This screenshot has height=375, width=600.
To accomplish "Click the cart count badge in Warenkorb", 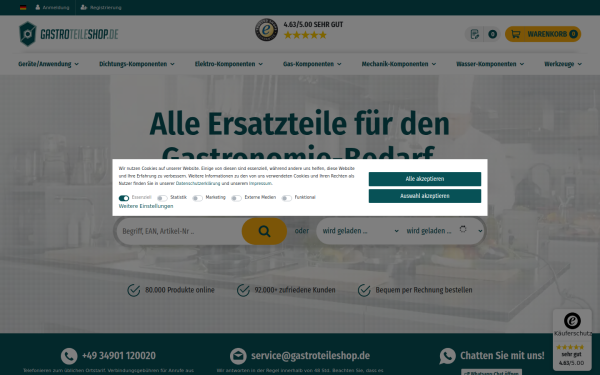I will pyautogui.click(x=573, y=34).
